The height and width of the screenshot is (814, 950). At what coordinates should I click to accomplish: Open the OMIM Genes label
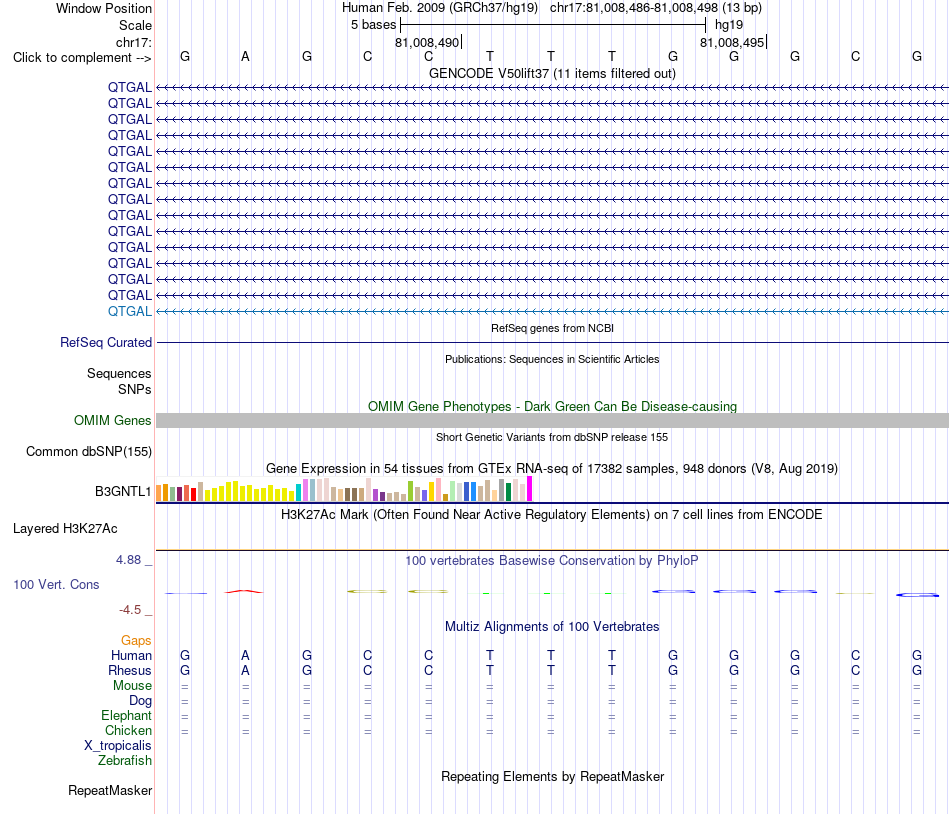click(x=112, y=420)
